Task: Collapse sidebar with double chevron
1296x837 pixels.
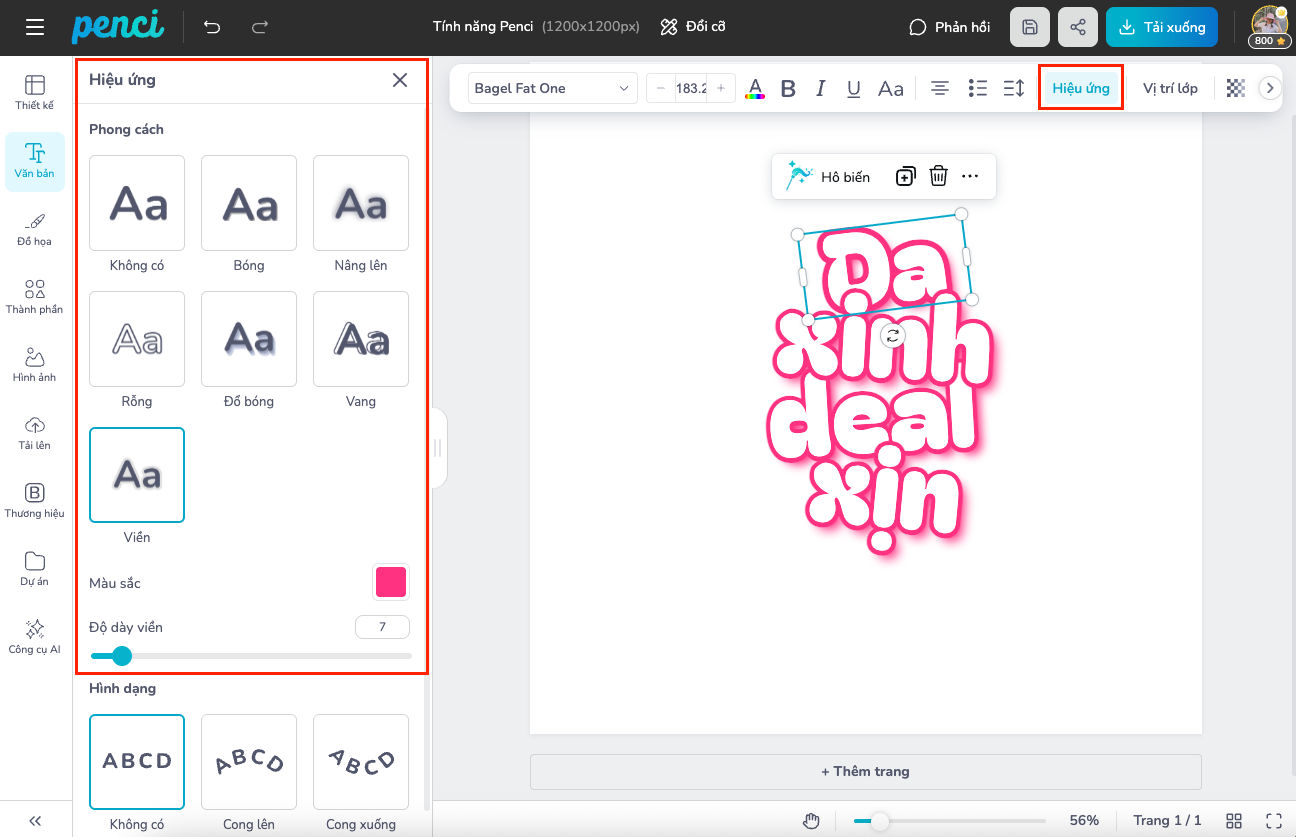Action: [x=35, y=820]
